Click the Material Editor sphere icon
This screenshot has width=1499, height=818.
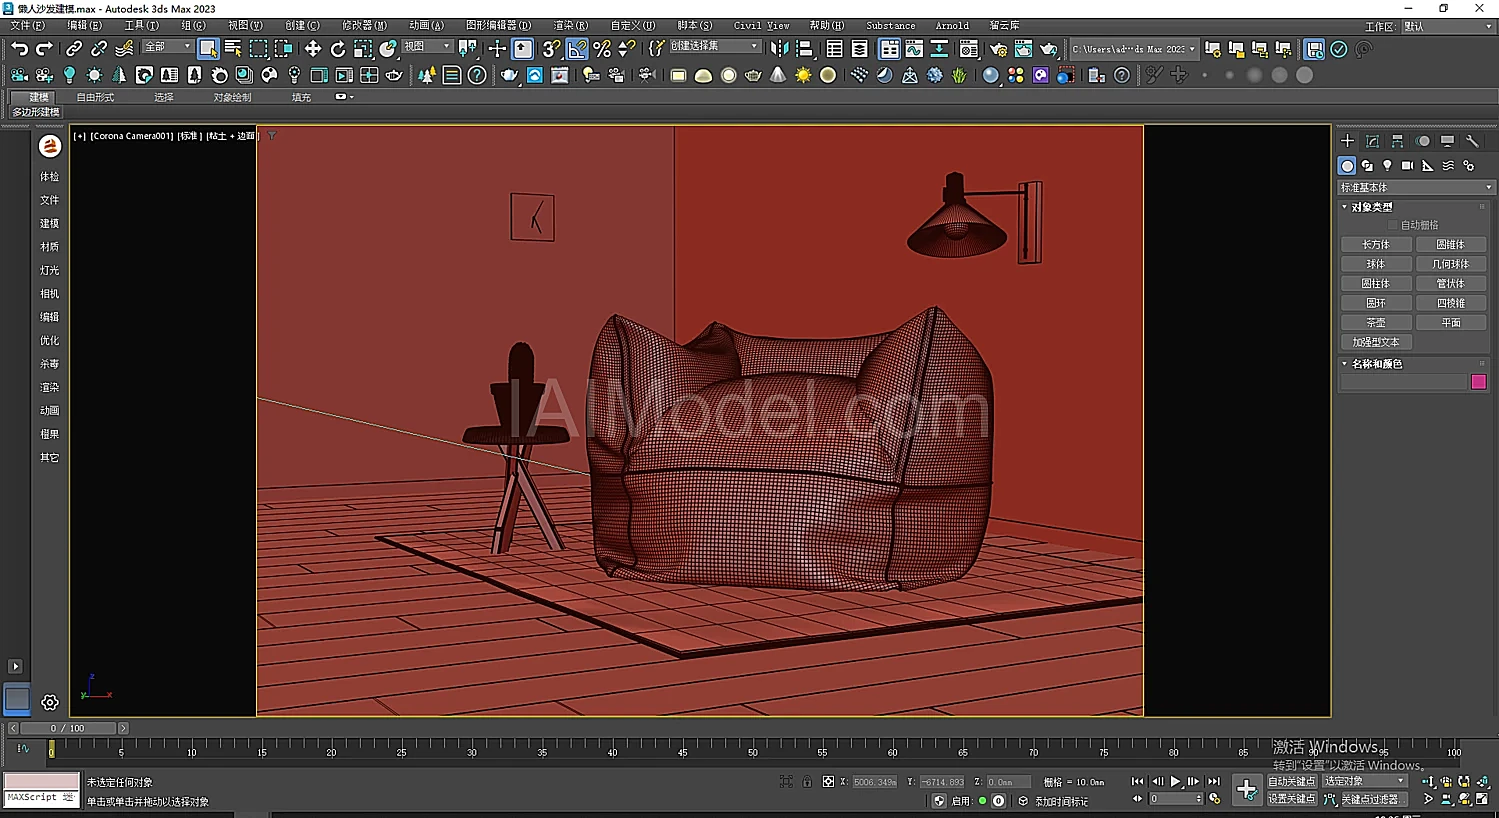coord(991,75)
